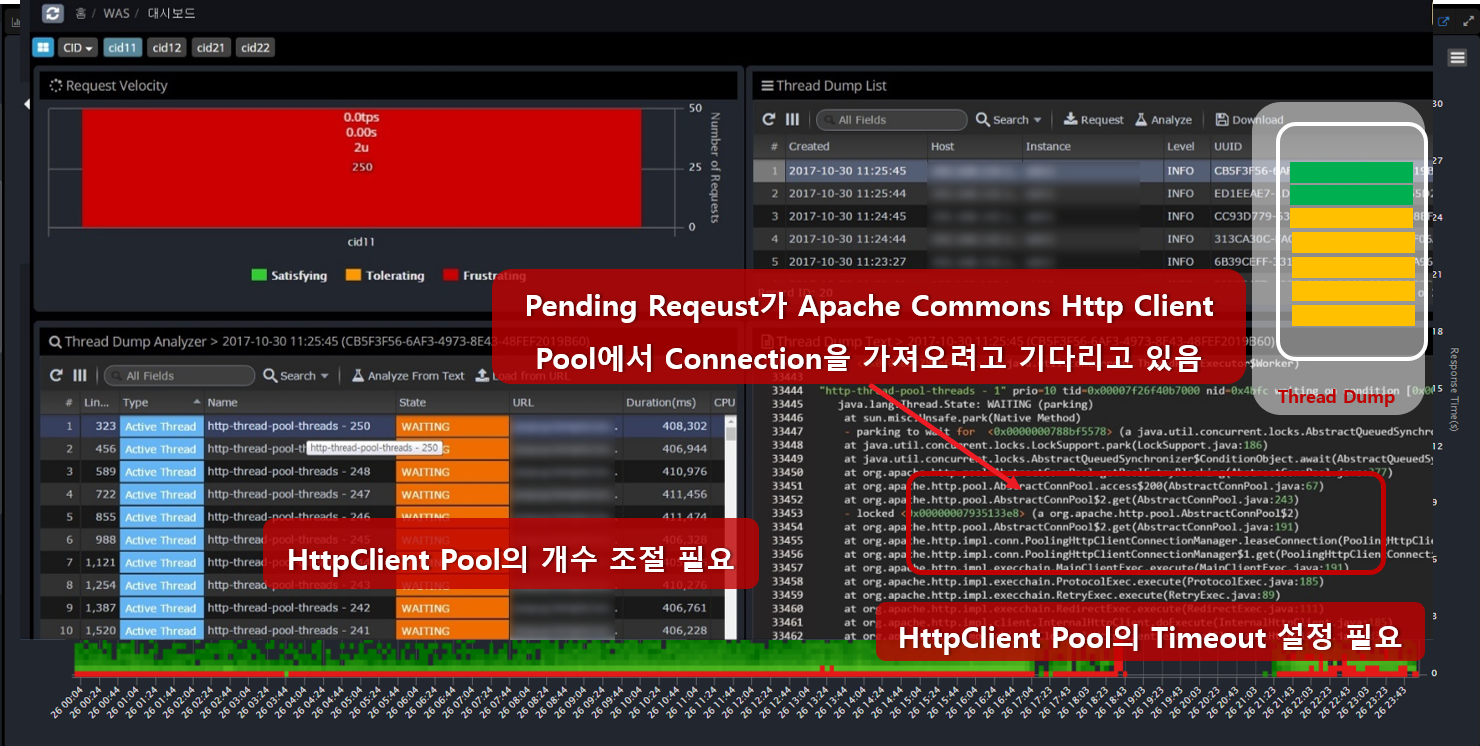This screenshot has height=746, width=1480.
Task: Open the CID dropdown
Action: pyautogui.click(x=77, y=47)
